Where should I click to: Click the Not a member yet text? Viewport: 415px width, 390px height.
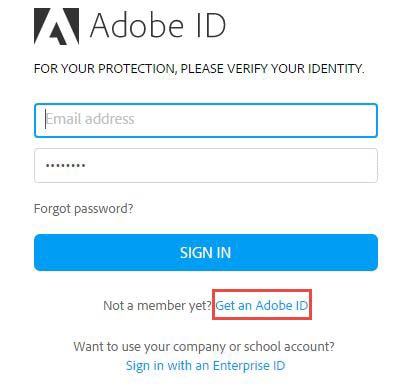(x=158, y=305)
